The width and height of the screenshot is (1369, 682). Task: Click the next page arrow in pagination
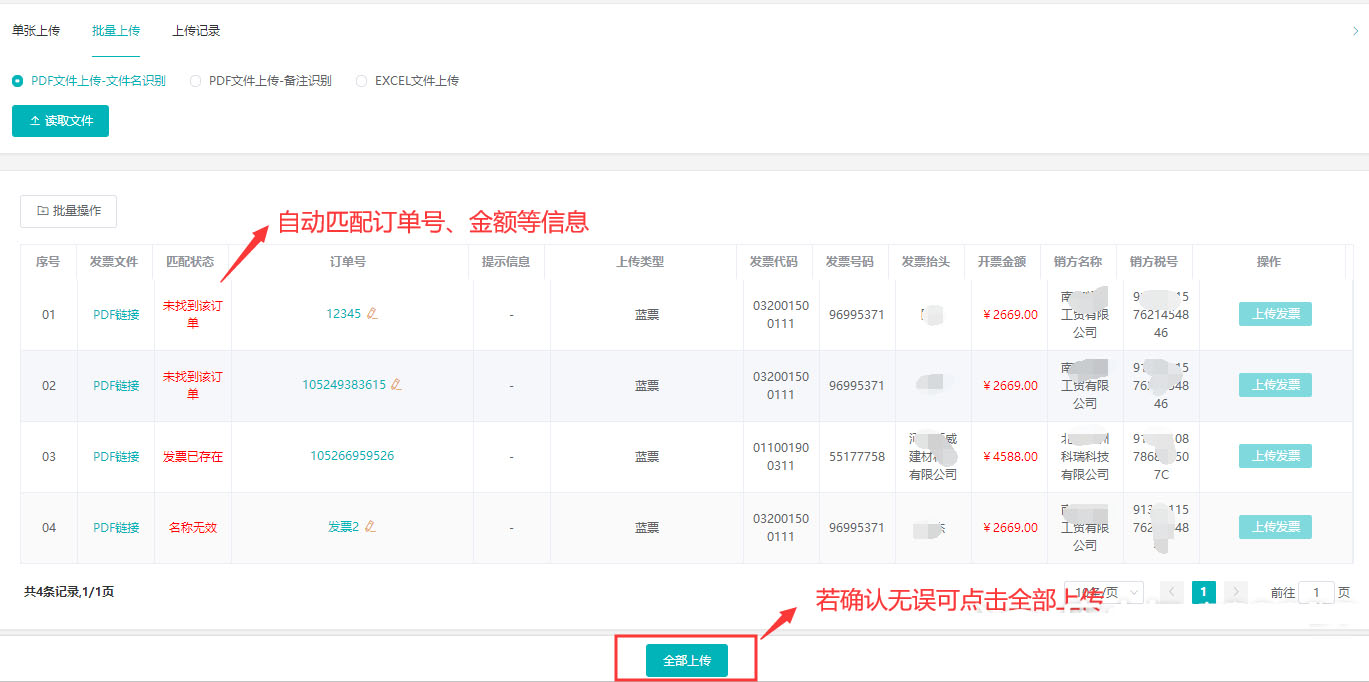pos(1236,591)
